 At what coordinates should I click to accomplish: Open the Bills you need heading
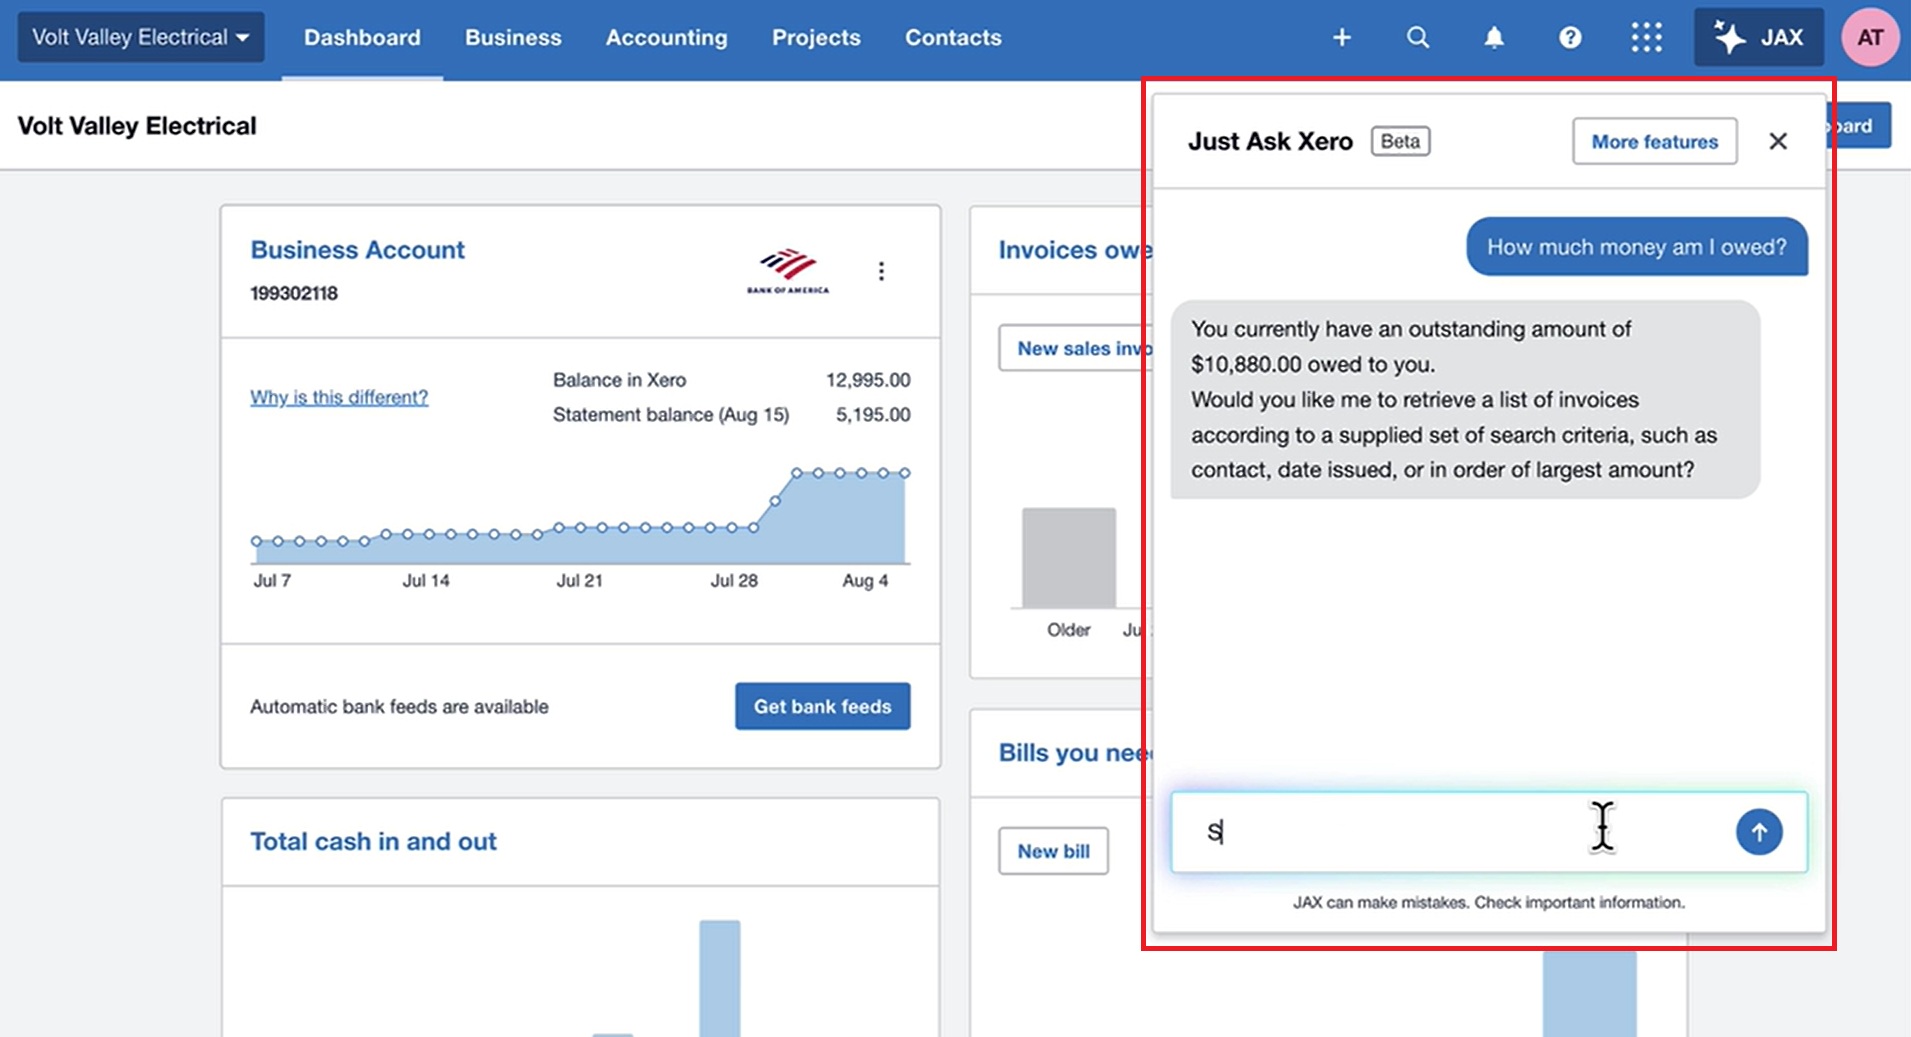1075,753
